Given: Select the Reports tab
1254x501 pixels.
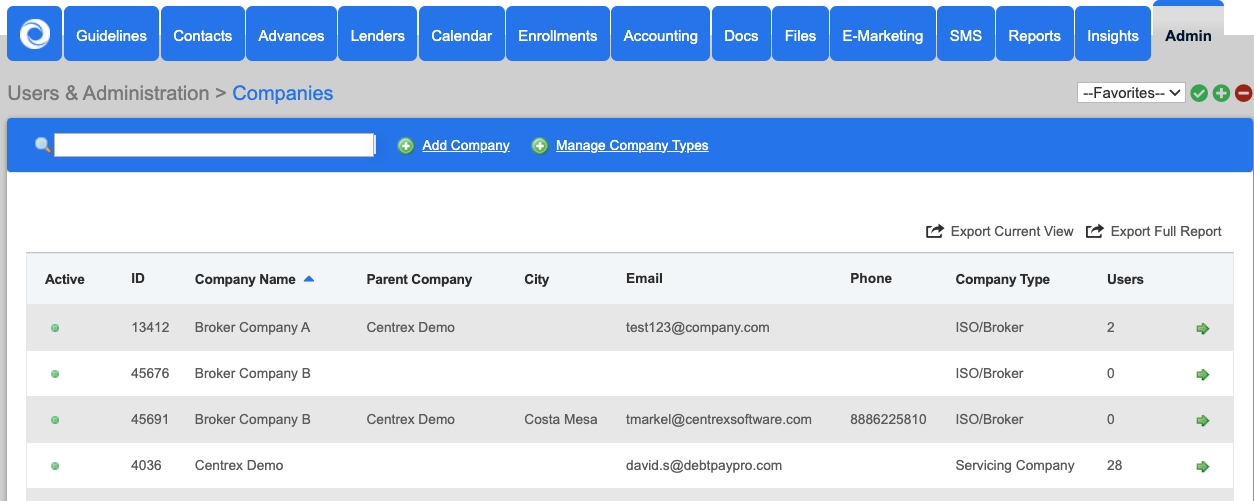Looking at the screenshot, I should (1034, 35).
